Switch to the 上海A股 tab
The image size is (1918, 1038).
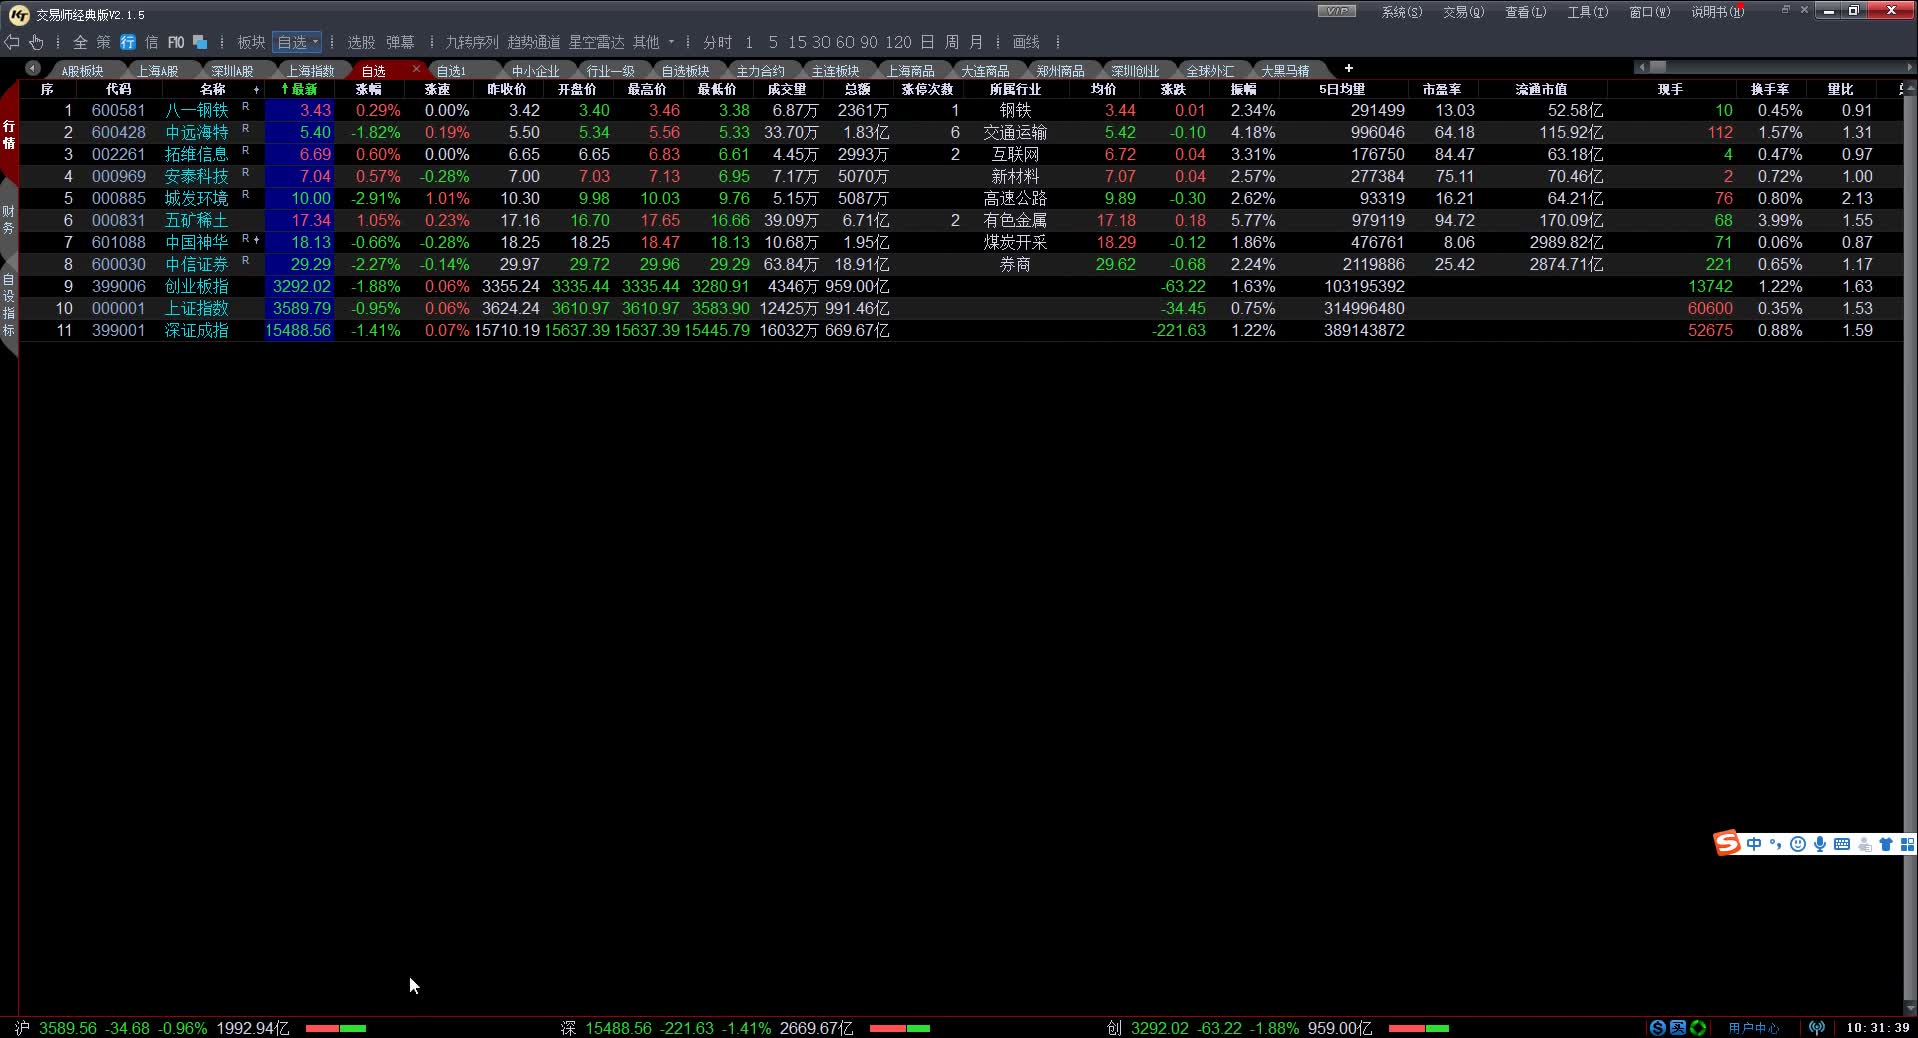[x=158, y=71]
